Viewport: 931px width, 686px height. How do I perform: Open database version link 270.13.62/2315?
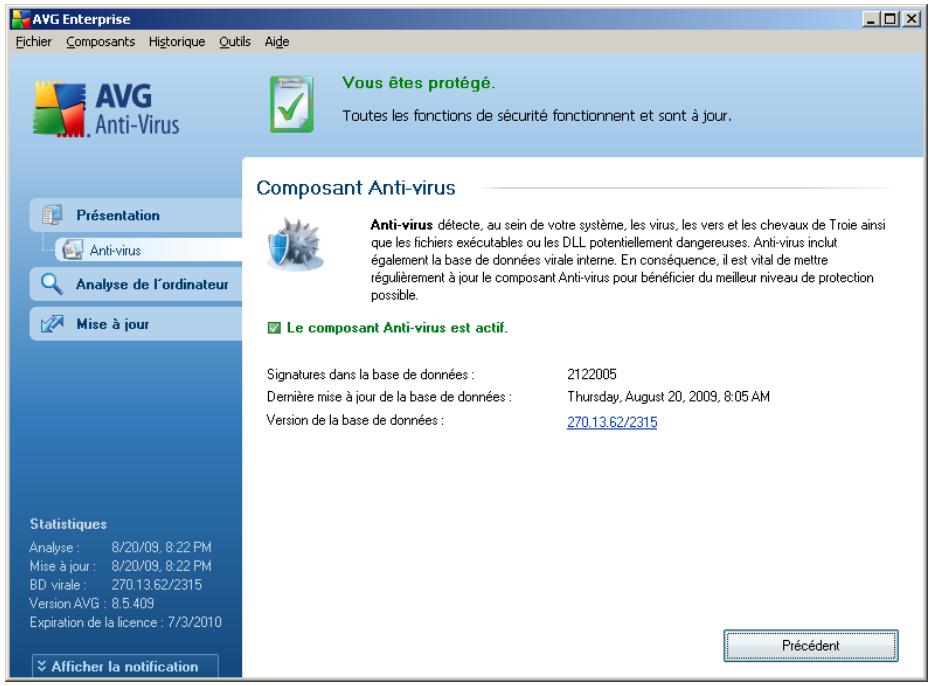[x=612, y=422]
